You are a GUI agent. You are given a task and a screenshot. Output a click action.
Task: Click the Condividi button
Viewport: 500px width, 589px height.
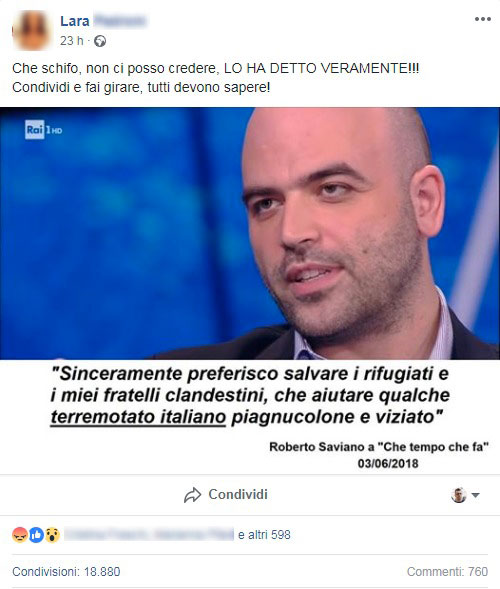click(226, 495)
